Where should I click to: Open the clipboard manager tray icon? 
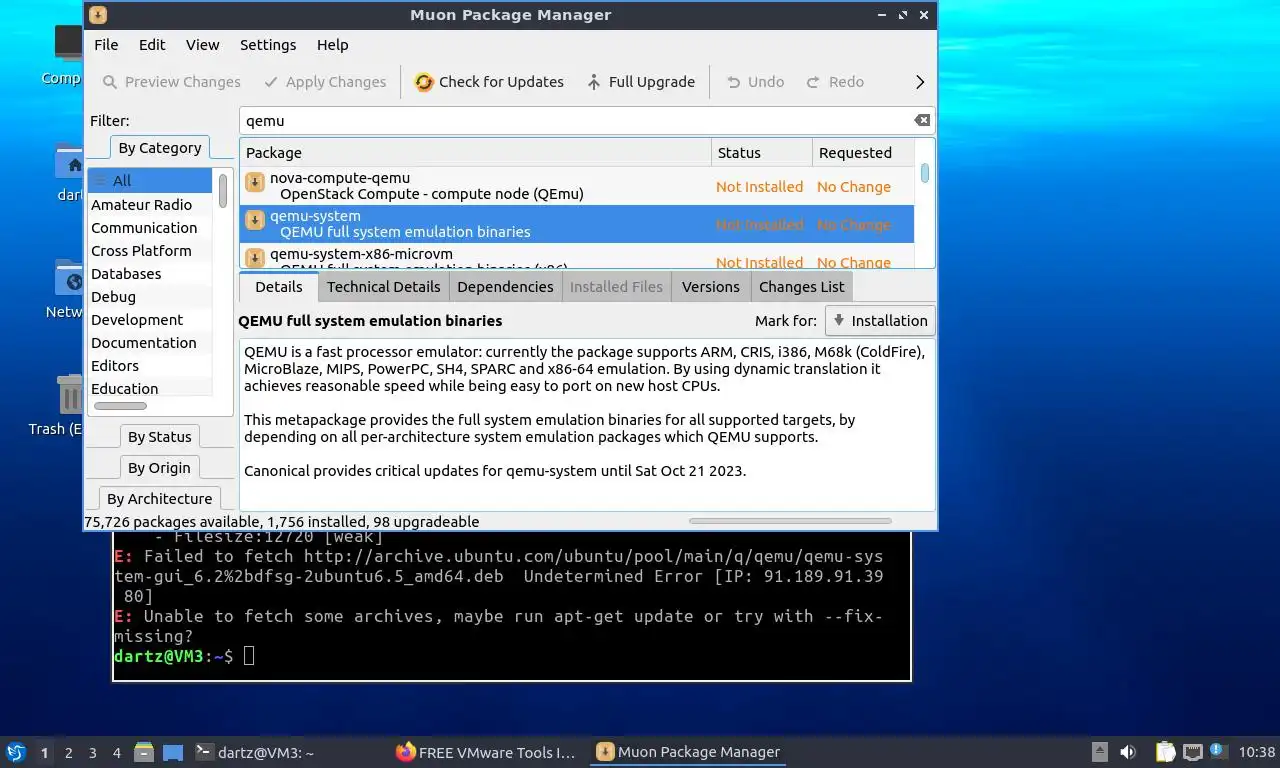(1166, 752)
